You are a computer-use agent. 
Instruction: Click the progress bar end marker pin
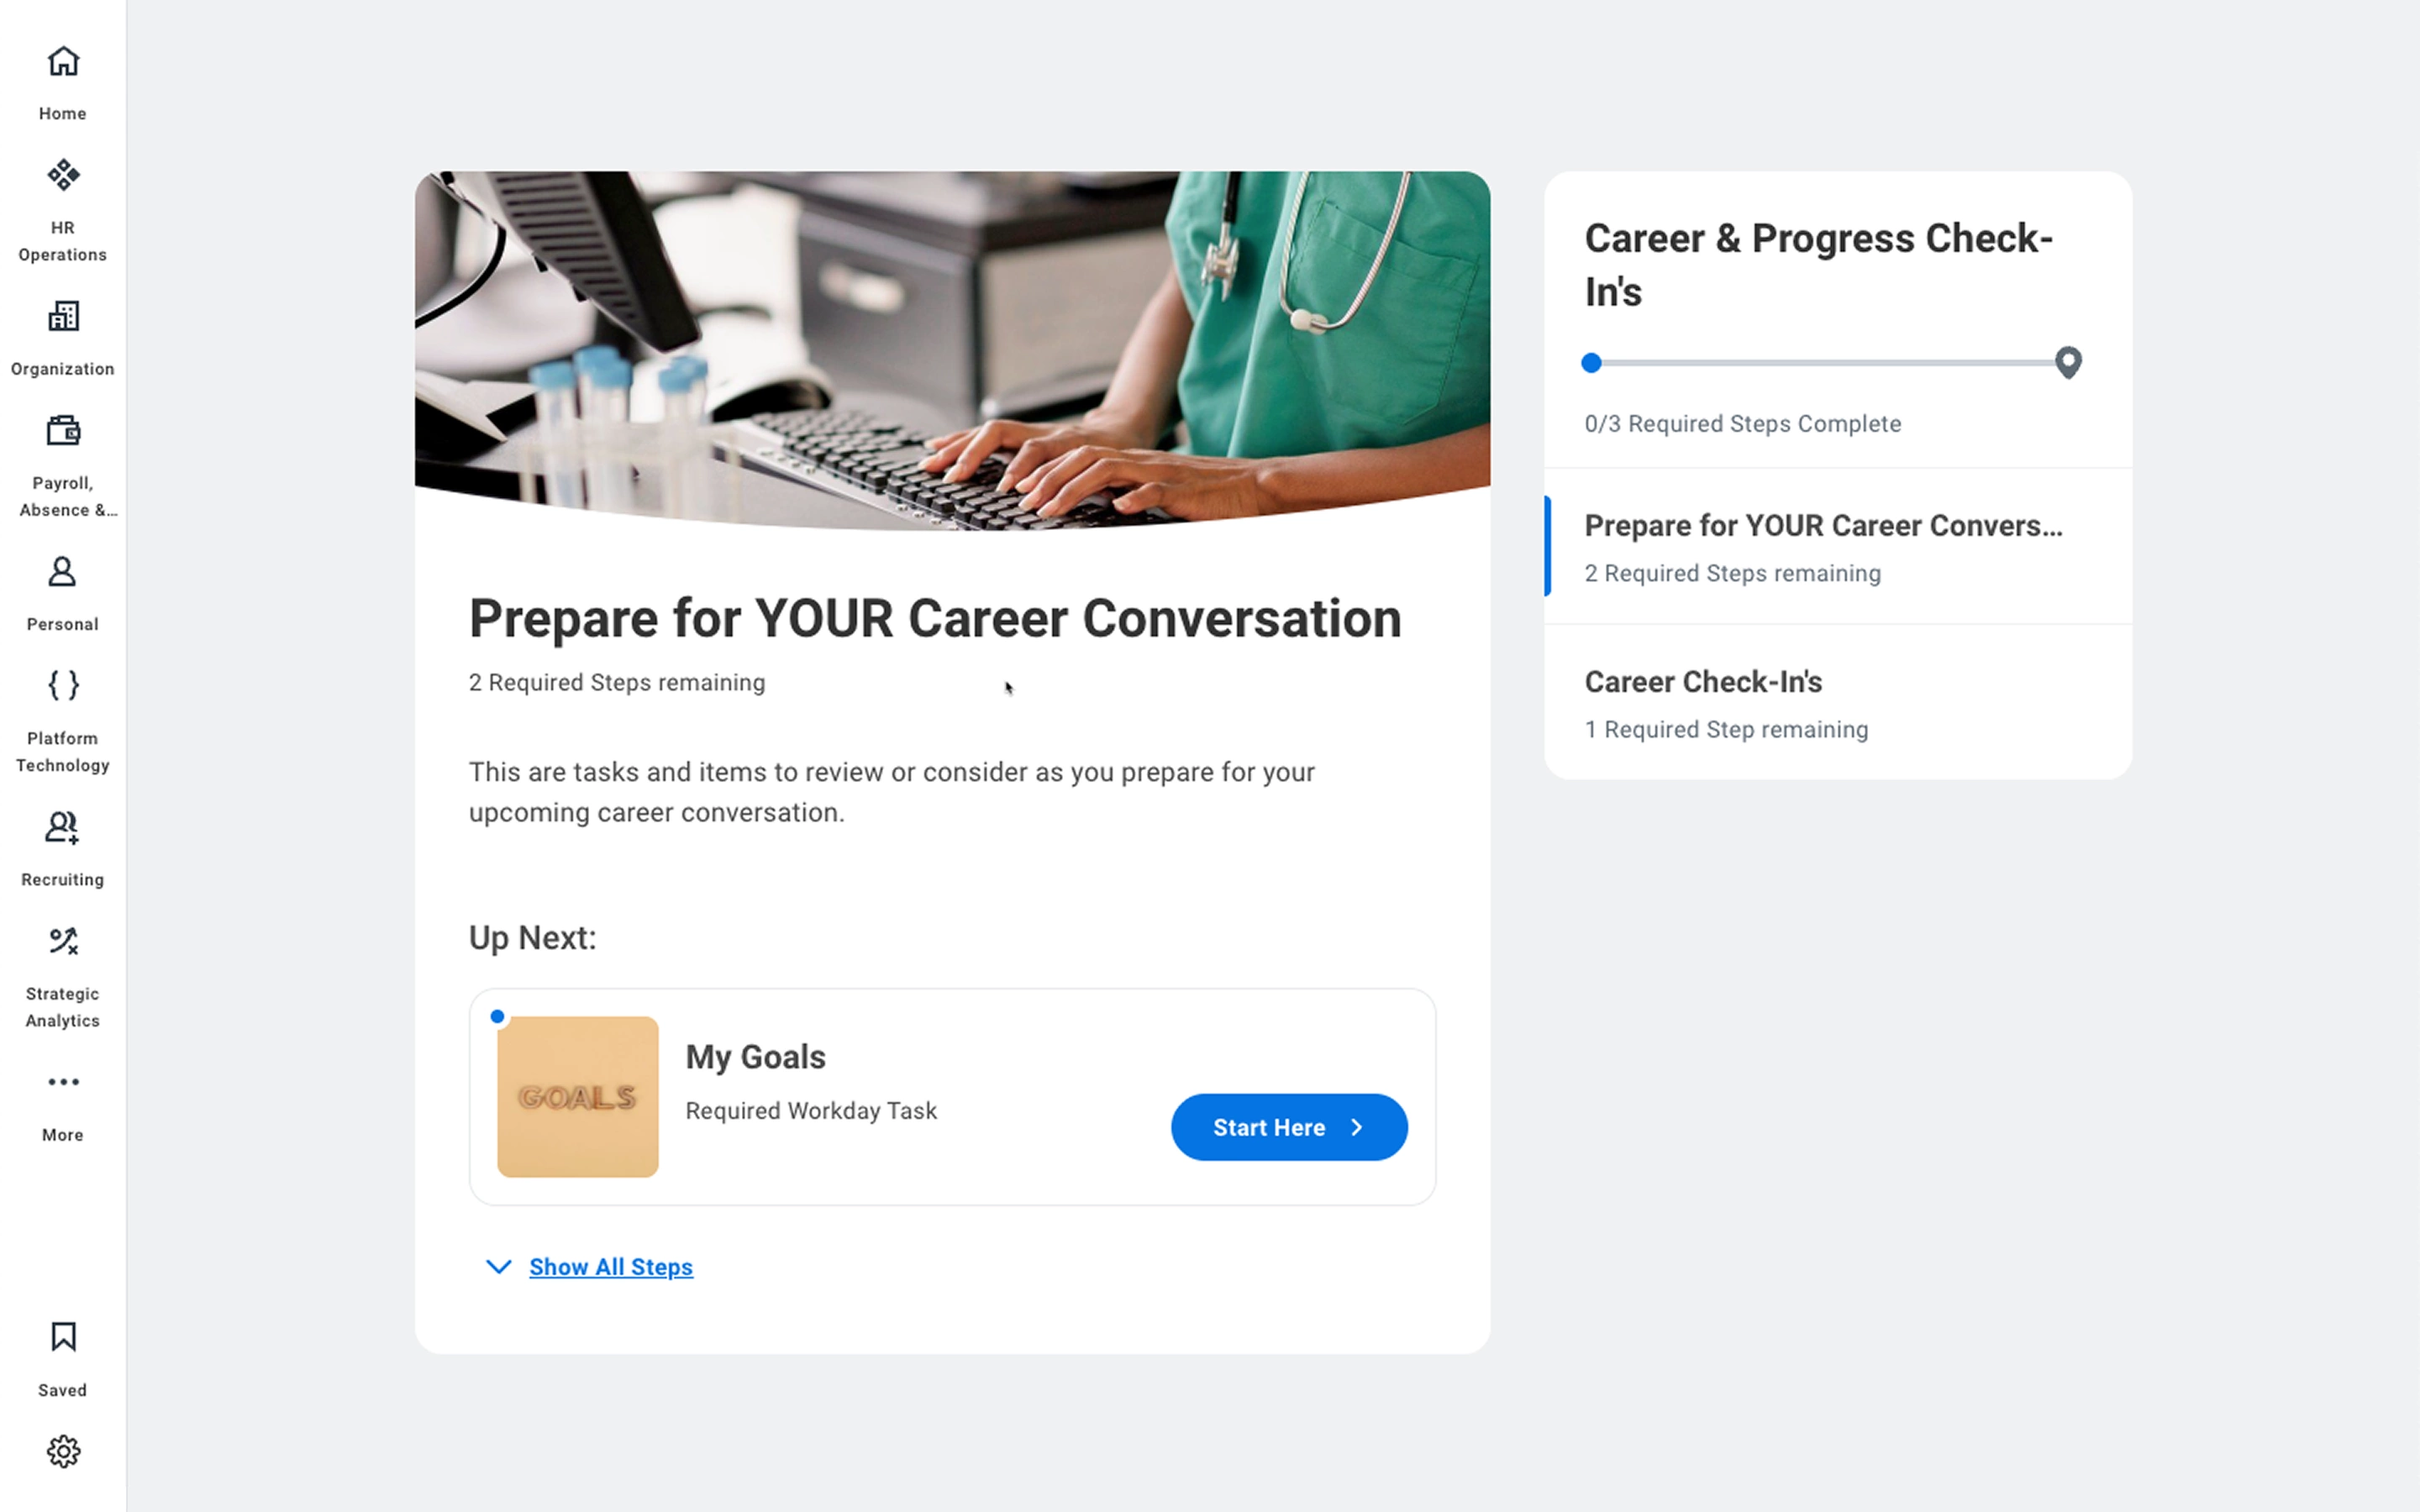tap(2068, 362)
